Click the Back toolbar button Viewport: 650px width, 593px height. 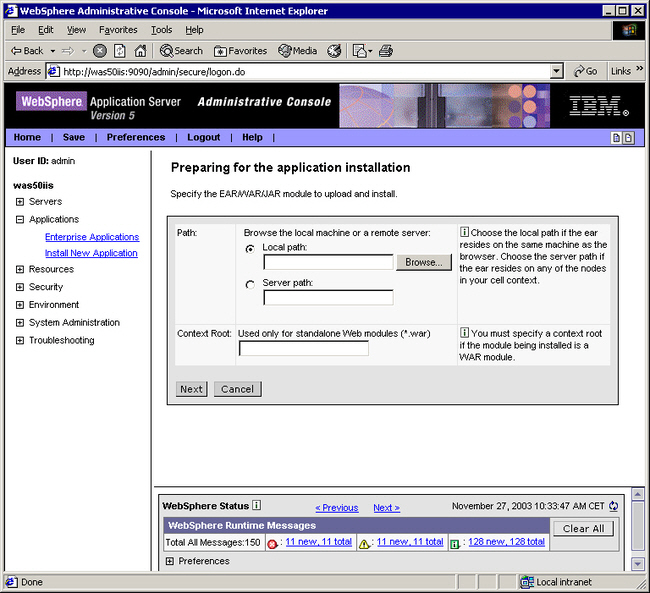click(27, 51)
